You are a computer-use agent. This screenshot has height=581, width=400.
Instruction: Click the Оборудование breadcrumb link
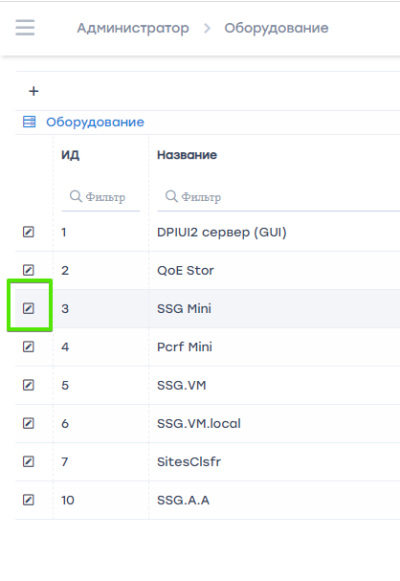coord(276,28)
